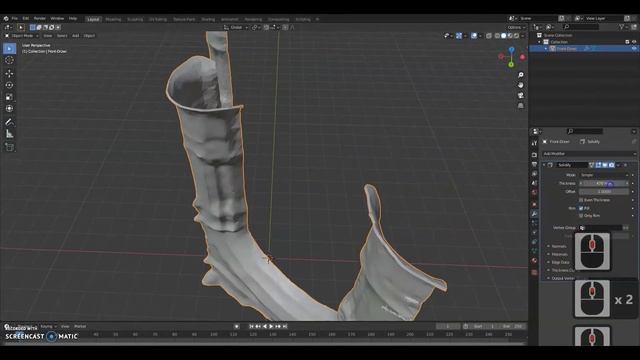Pick the Rotate tool

(9, 85)
